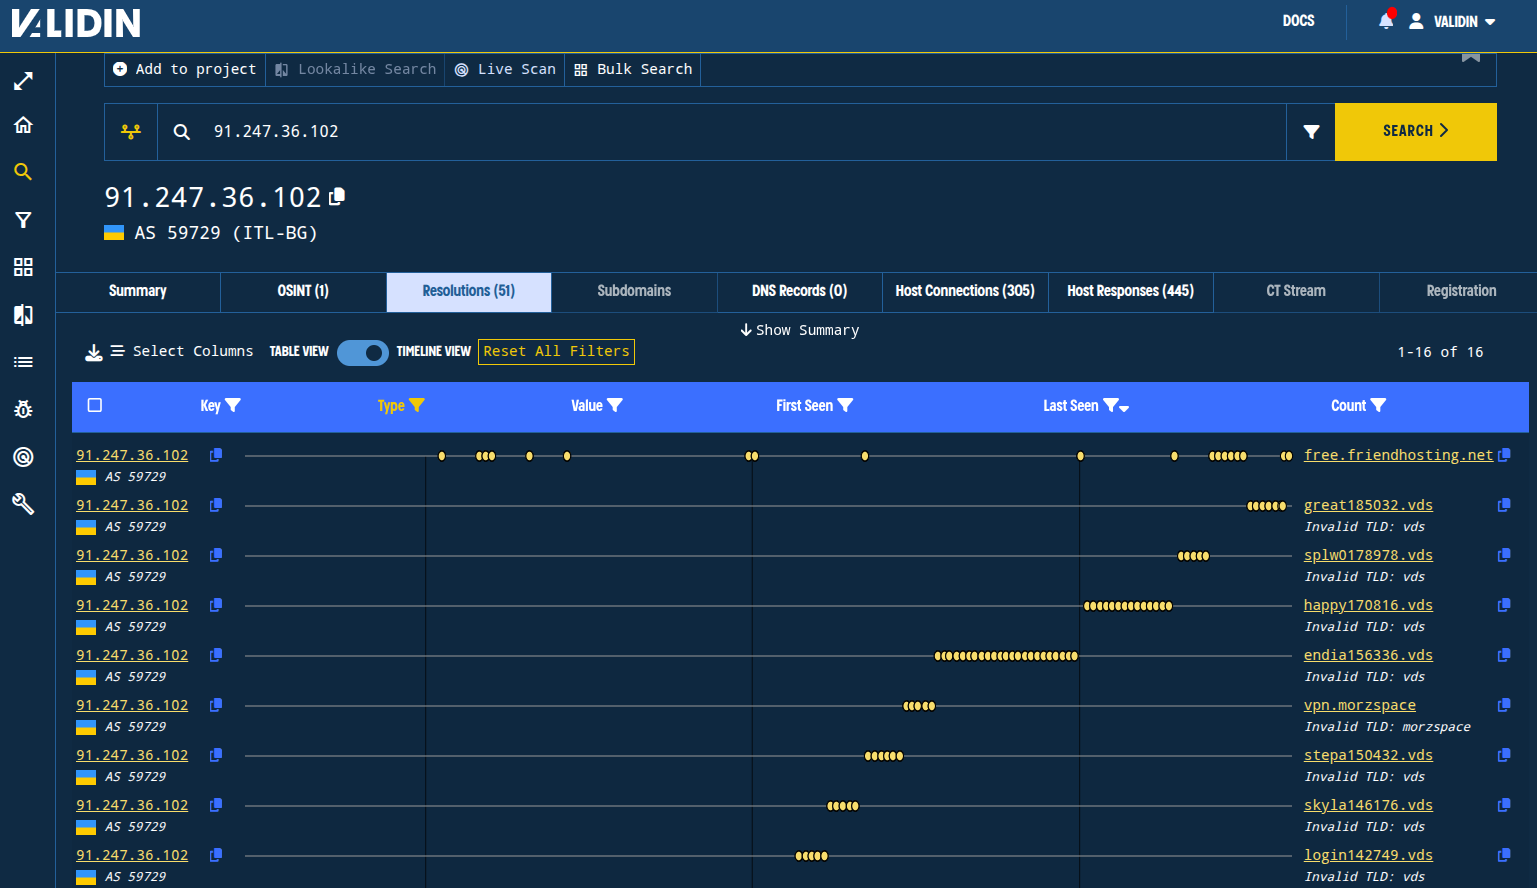The width and height of the screenshot is (1537, 888).
Task: Copy great185032.vds value
Action: pos(1504,505)
